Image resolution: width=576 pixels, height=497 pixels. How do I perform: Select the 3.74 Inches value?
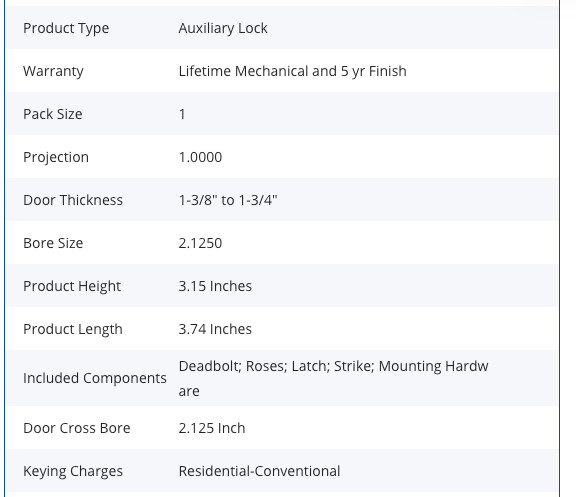click(215, 329)
